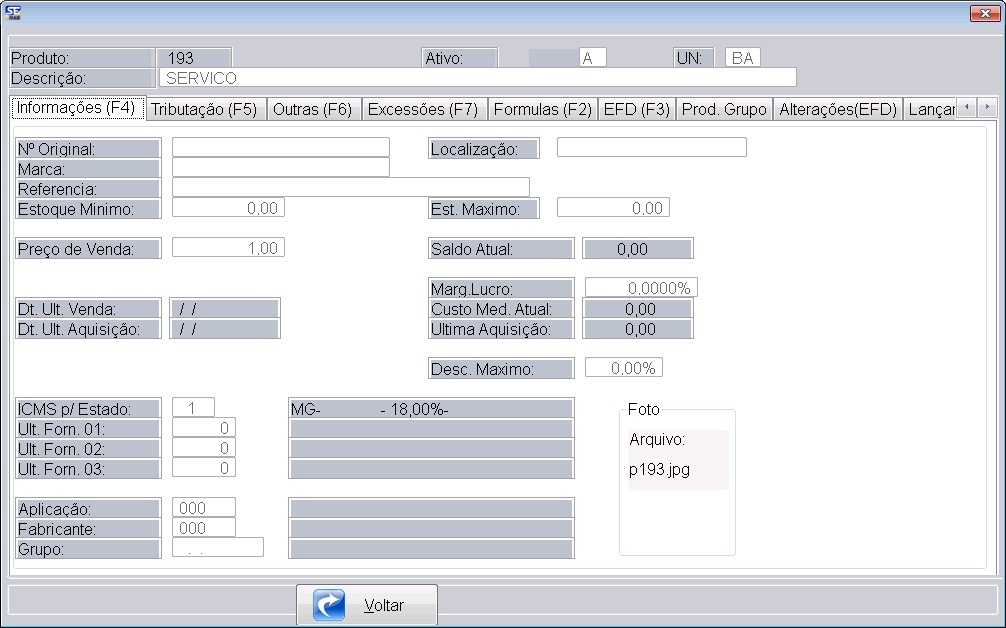The height and width of the screenshot is (628, 1006).
Task: Open the Prod. Grupo tab
Action: pos(724,109)
